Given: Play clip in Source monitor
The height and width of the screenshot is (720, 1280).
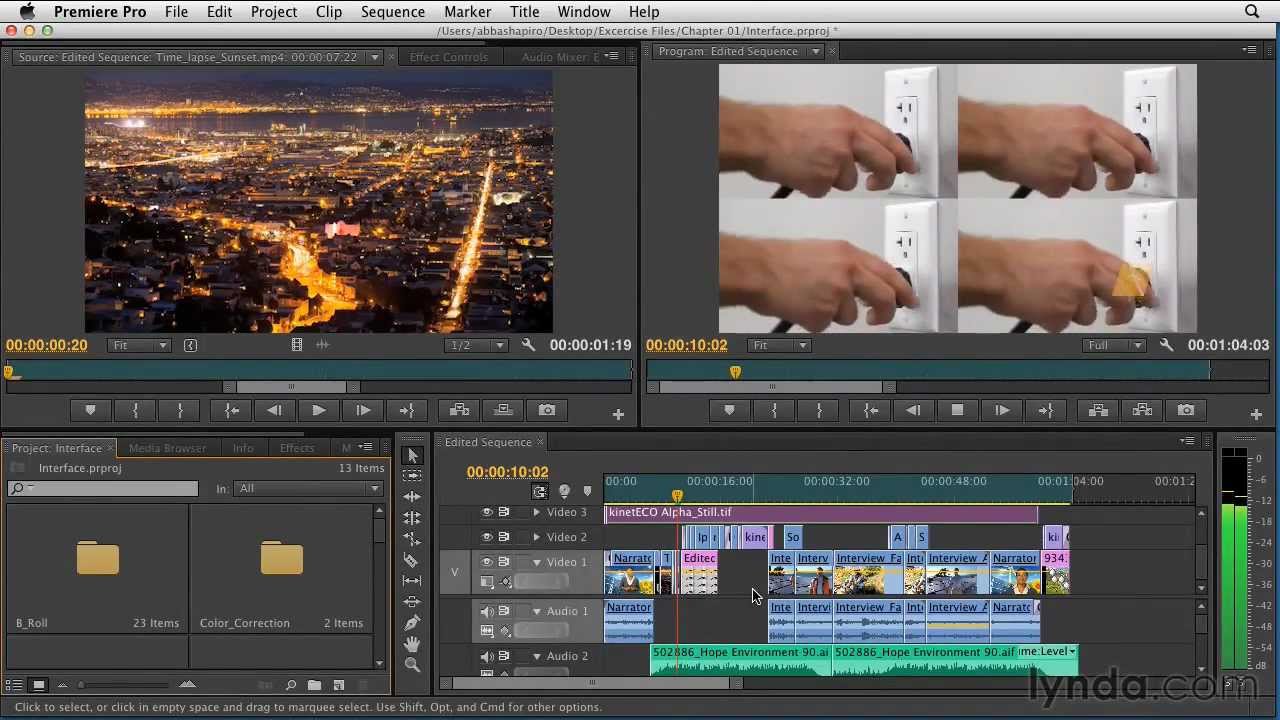Looking at the screenshot, I should click(x=318, y=410).
